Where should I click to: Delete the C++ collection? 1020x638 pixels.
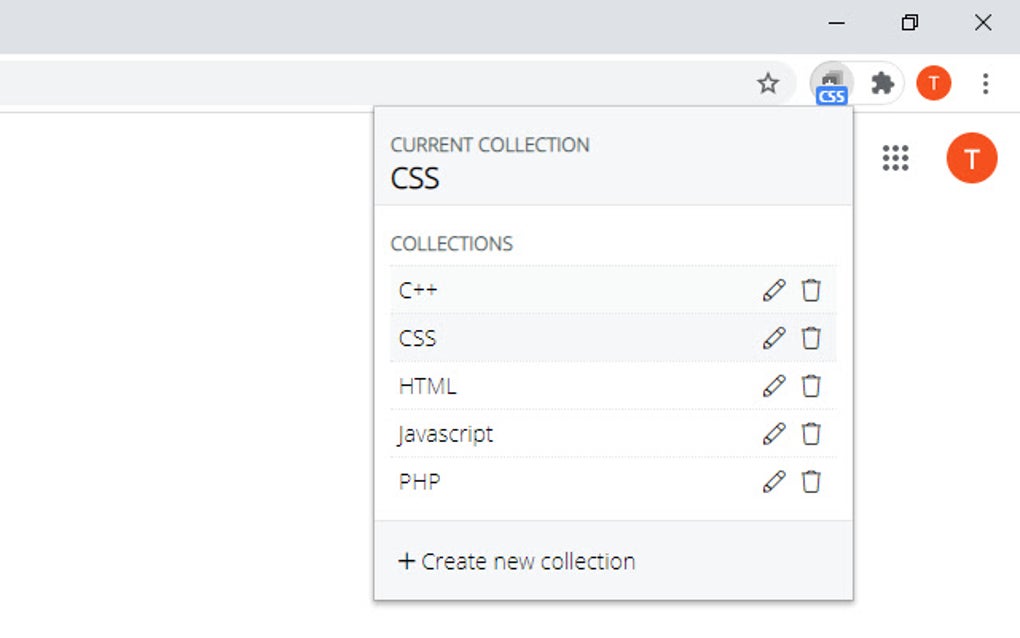coord(811,290)
